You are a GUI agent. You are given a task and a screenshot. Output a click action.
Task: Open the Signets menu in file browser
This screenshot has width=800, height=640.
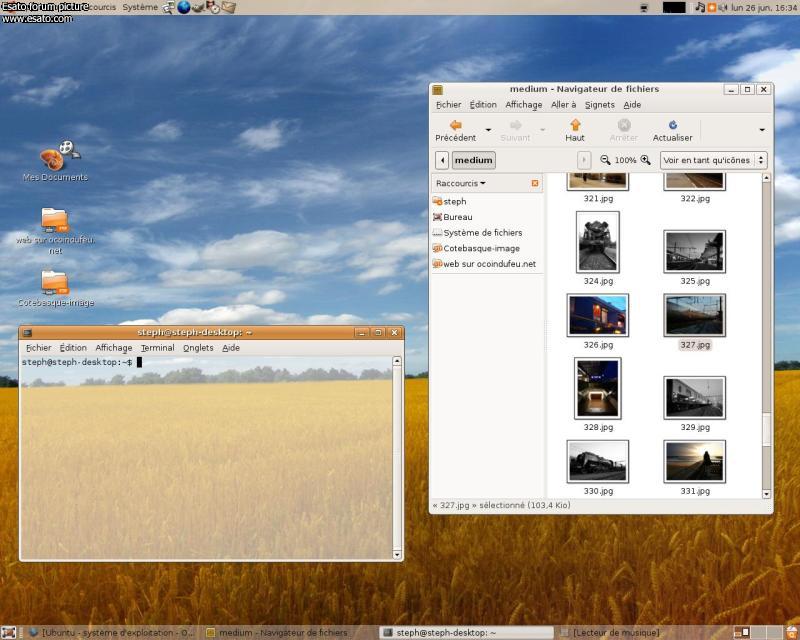click(600, 105)
